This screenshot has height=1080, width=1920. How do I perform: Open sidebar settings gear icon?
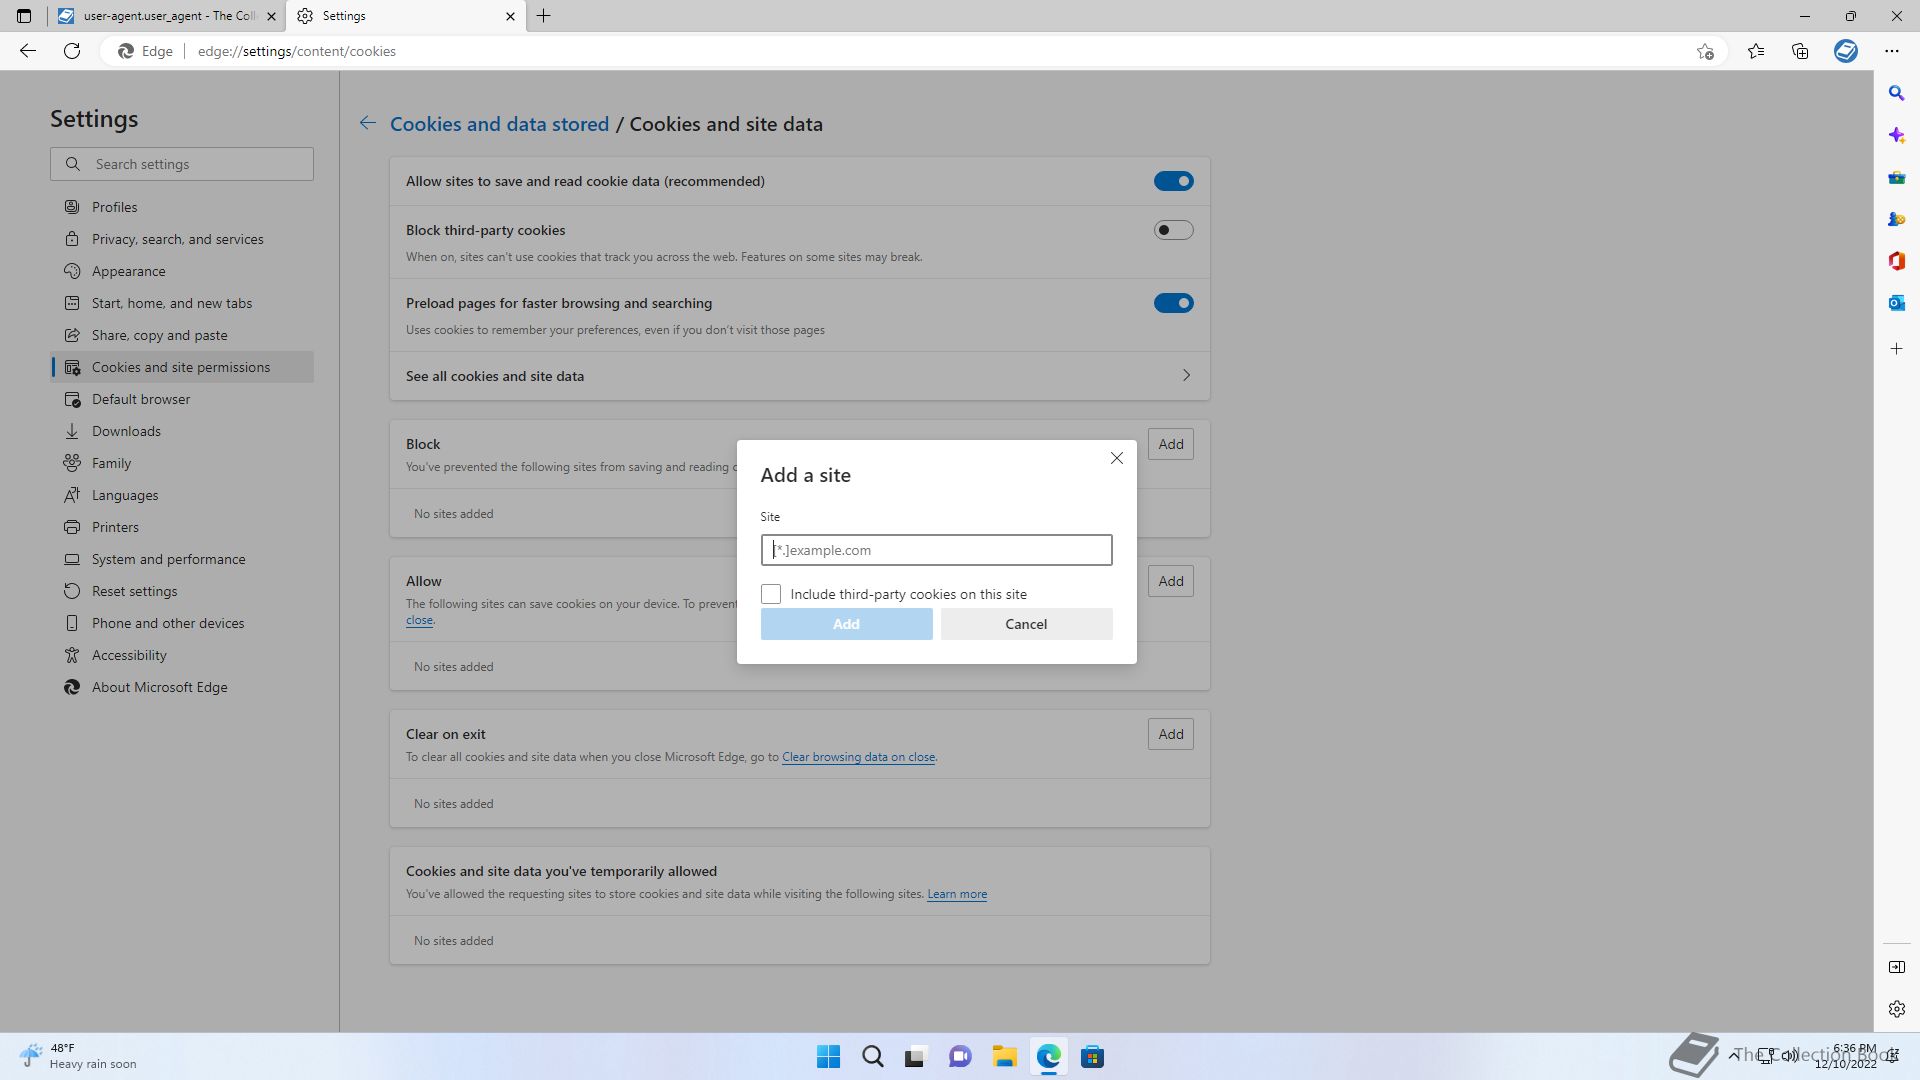click(1897, 1009)
